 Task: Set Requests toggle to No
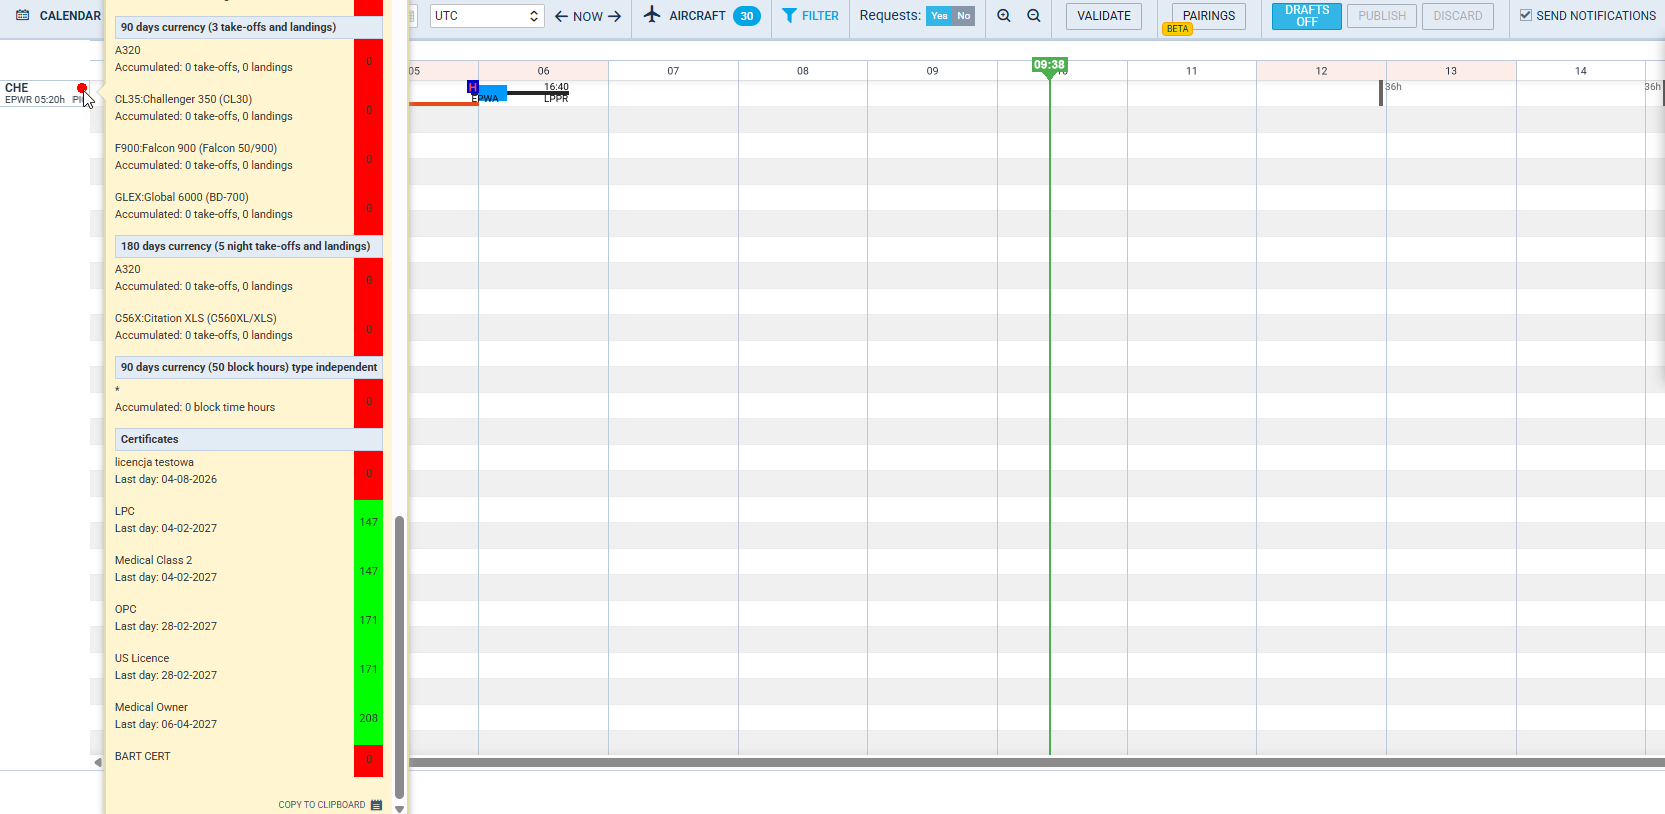point(964,16)
